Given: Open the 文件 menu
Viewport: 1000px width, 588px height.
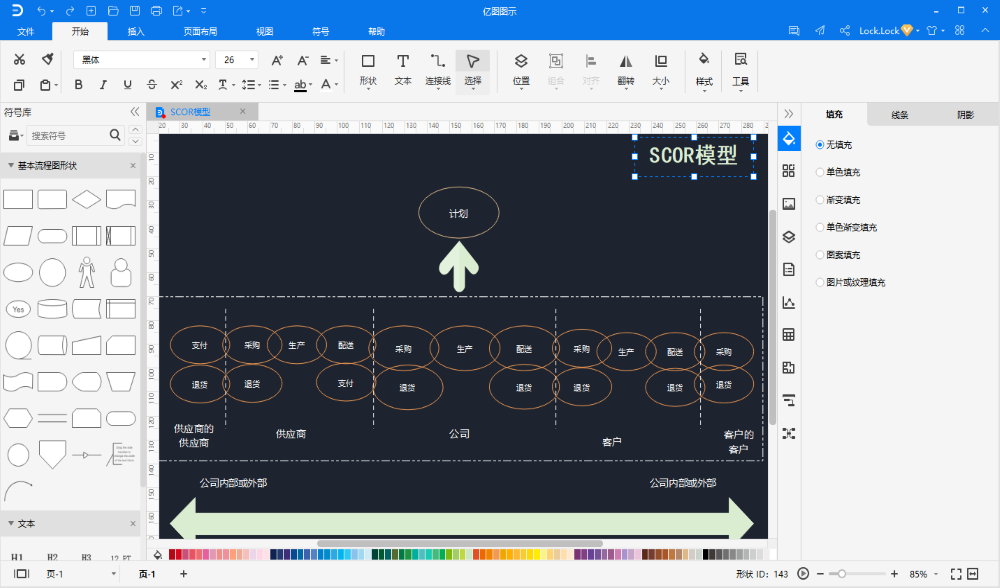Looking at the screenshot, I should click(x=26, y=31).
